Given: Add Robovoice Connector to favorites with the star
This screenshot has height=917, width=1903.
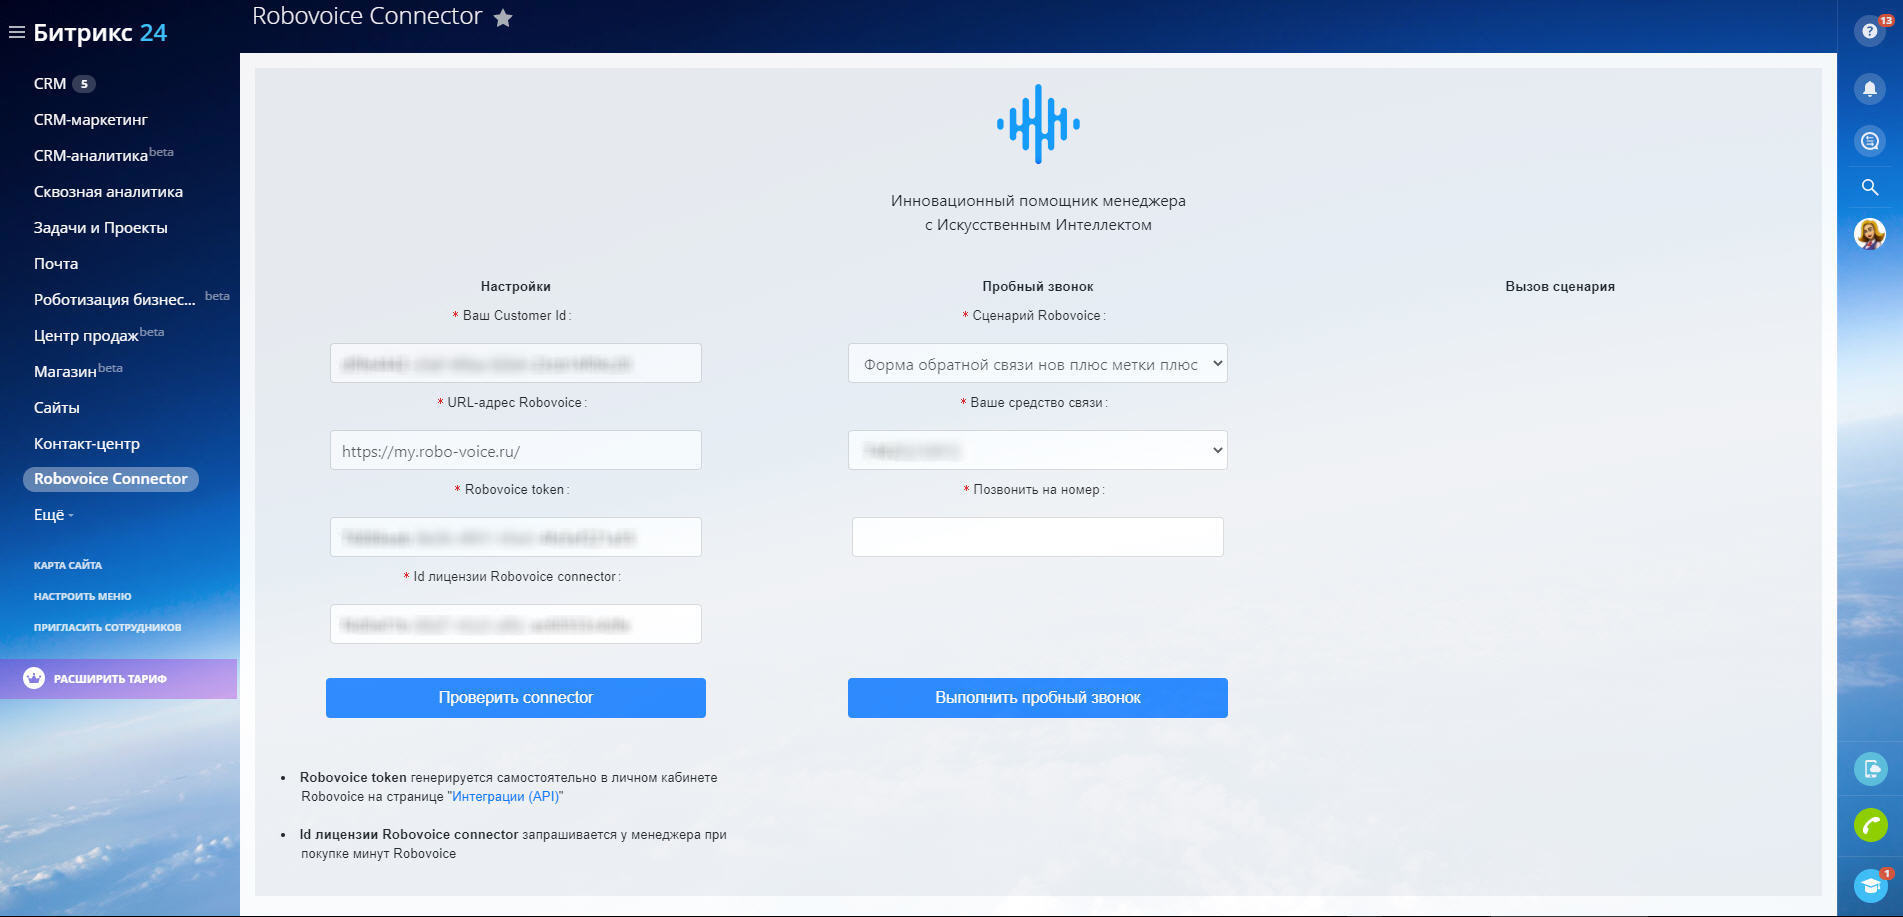Looking at the screenshot, I should (x=503, y=18).
